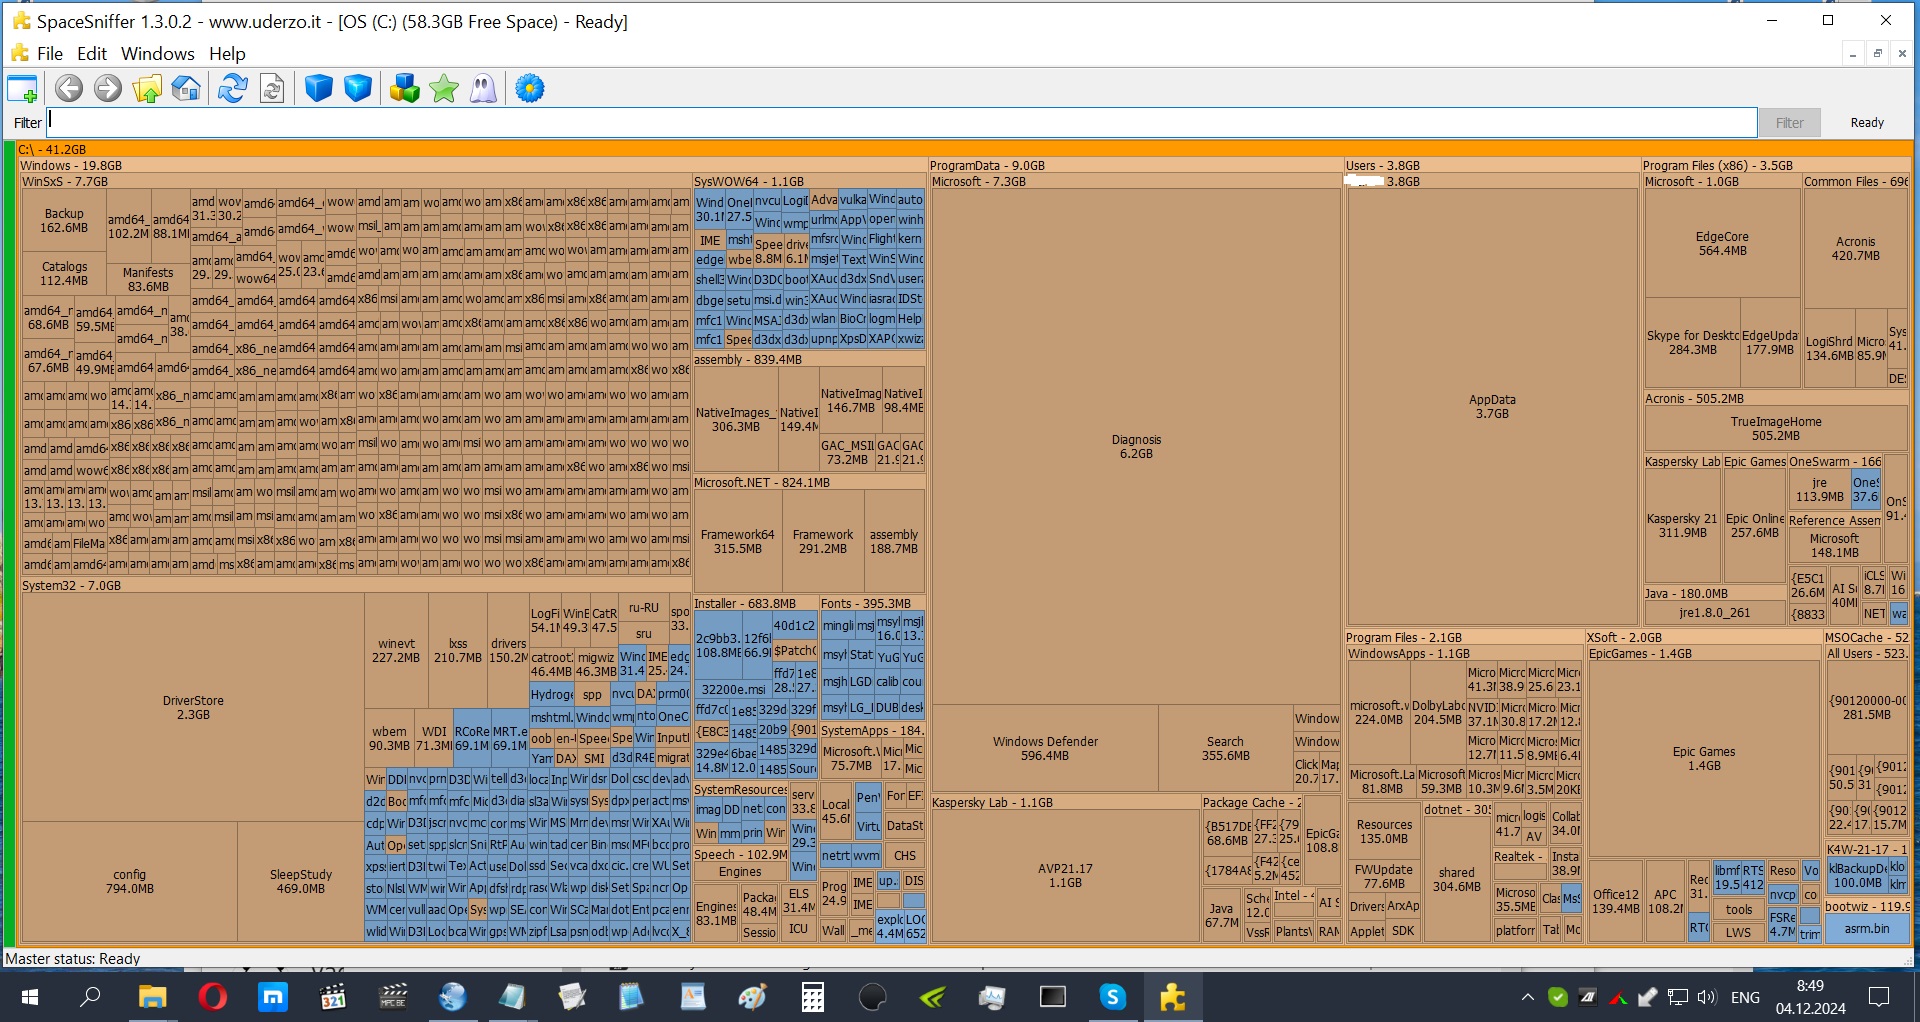This screenshot has width=1920, height=1022.
Task: Select the Kaspersky 21 311.9MB block
Action: click(1683, 526)
